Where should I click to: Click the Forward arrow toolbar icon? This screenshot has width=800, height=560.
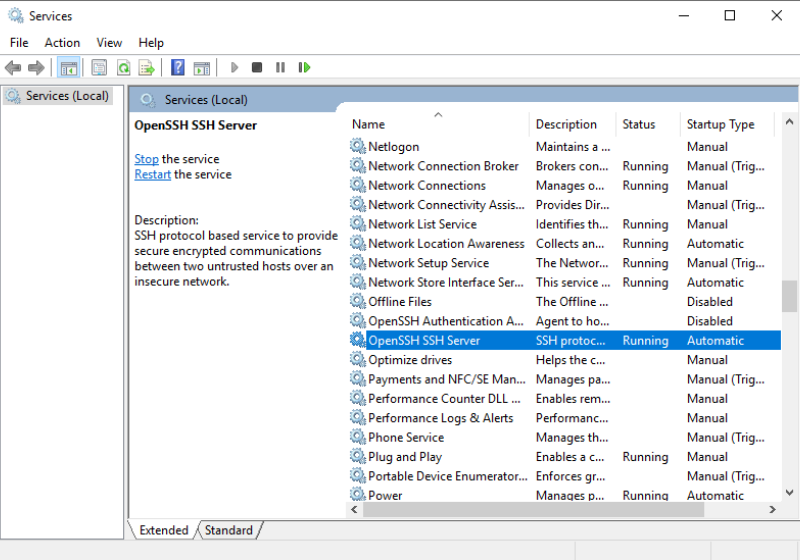coord(36,67)
